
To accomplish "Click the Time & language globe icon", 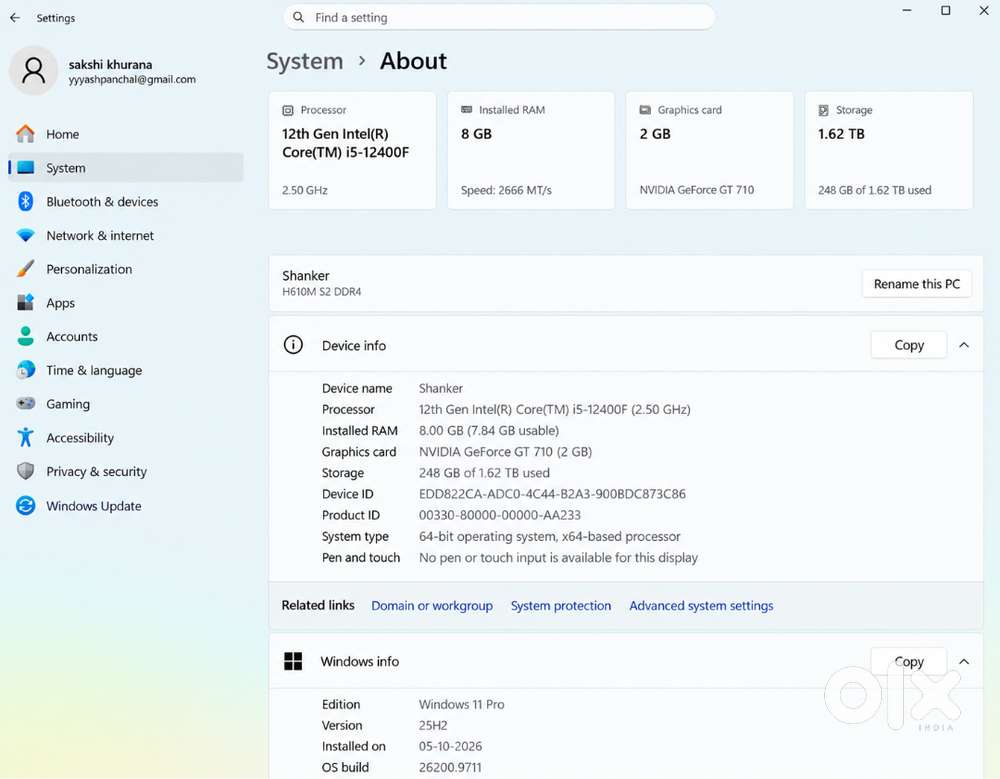I will coord(26,370).
